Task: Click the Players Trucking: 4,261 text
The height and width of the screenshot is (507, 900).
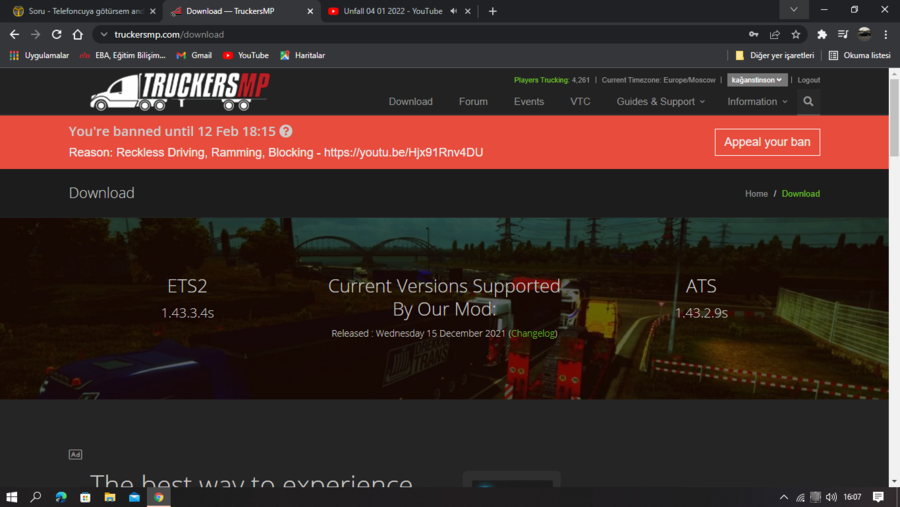Action: (x=552, y=80)
